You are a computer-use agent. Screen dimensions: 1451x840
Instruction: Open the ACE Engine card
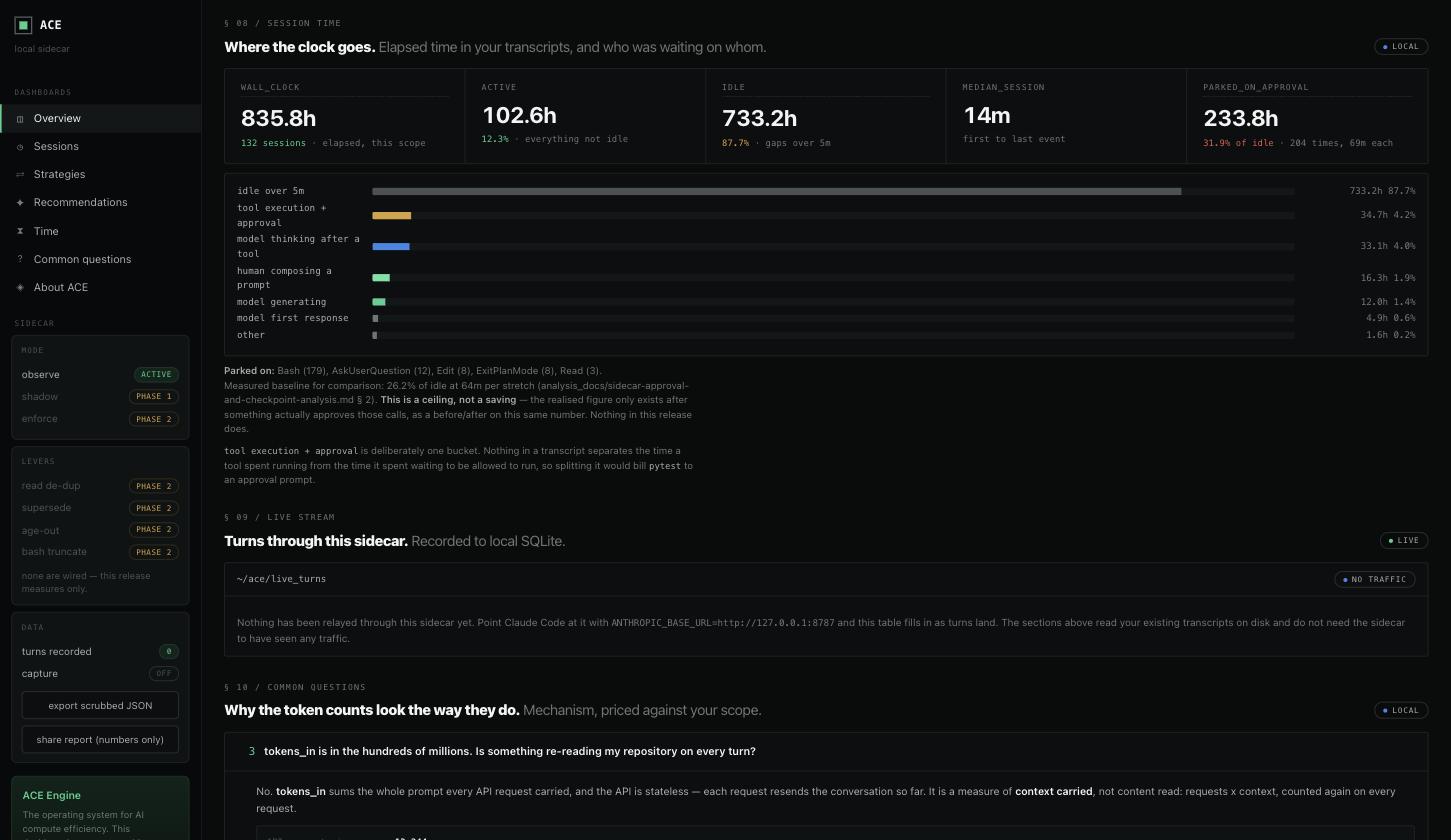point(100,808)
